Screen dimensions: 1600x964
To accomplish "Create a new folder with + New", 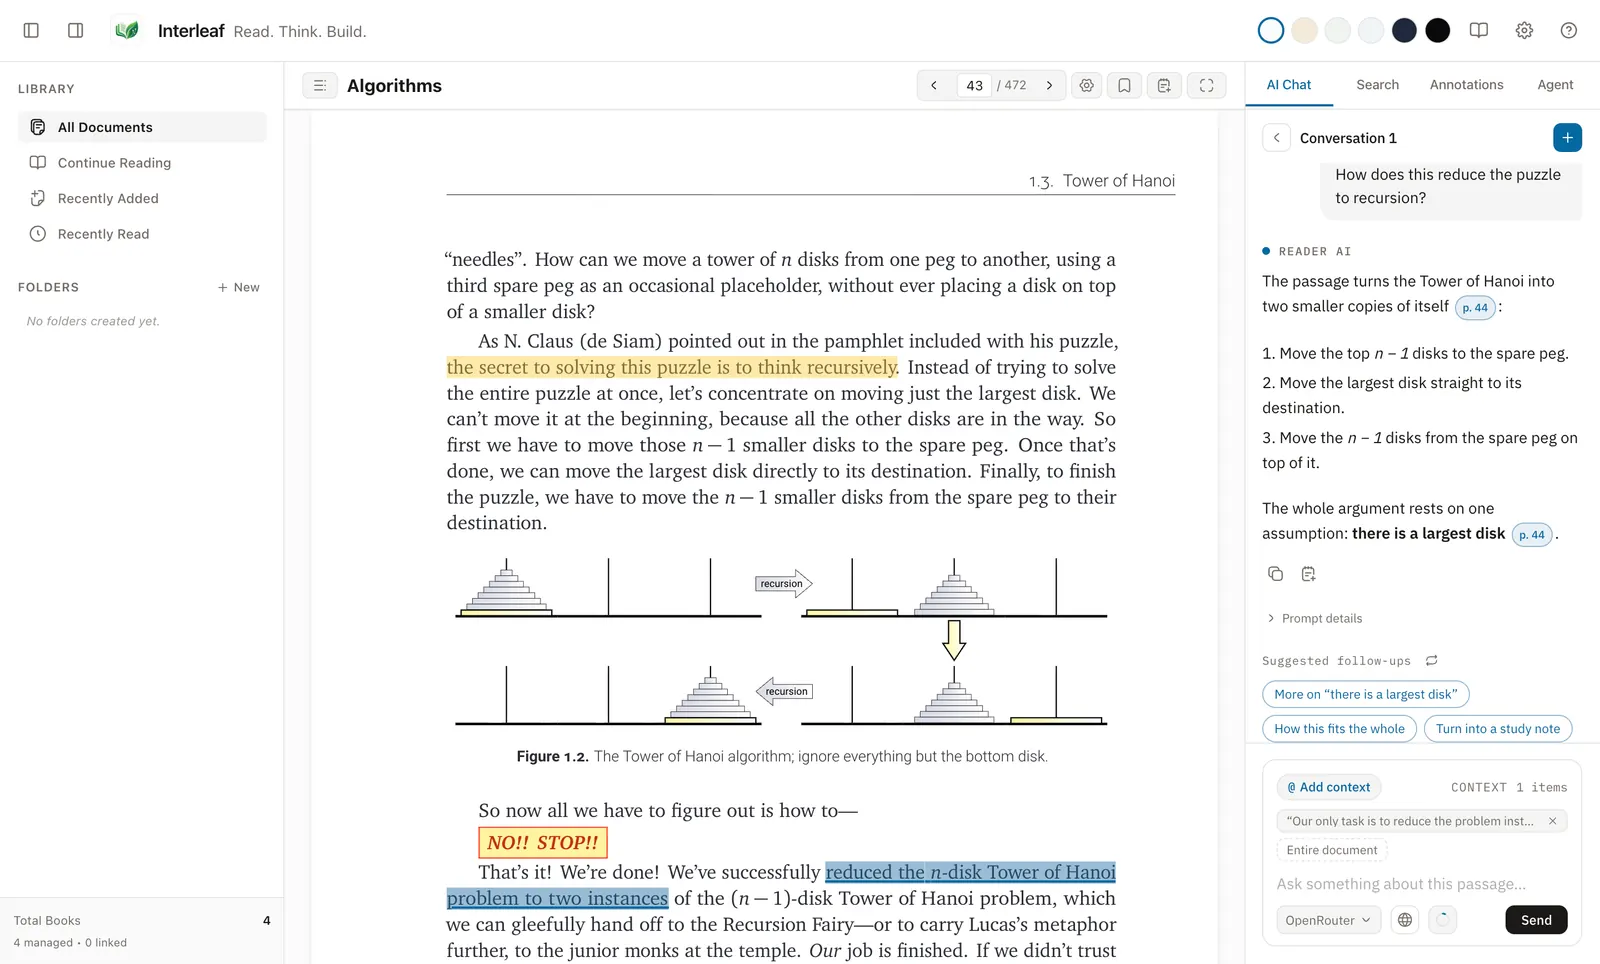I will click(239, 288).
